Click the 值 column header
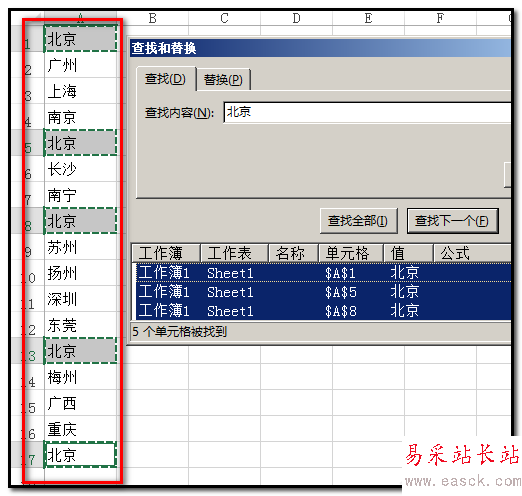This screenshot has width=522, height=496. click(x=408, y=253)
